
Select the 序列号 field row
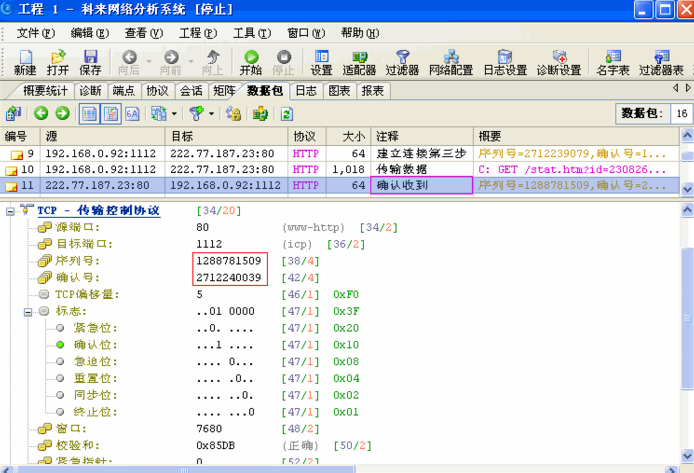pyautogui.click(x=178, y=261)
